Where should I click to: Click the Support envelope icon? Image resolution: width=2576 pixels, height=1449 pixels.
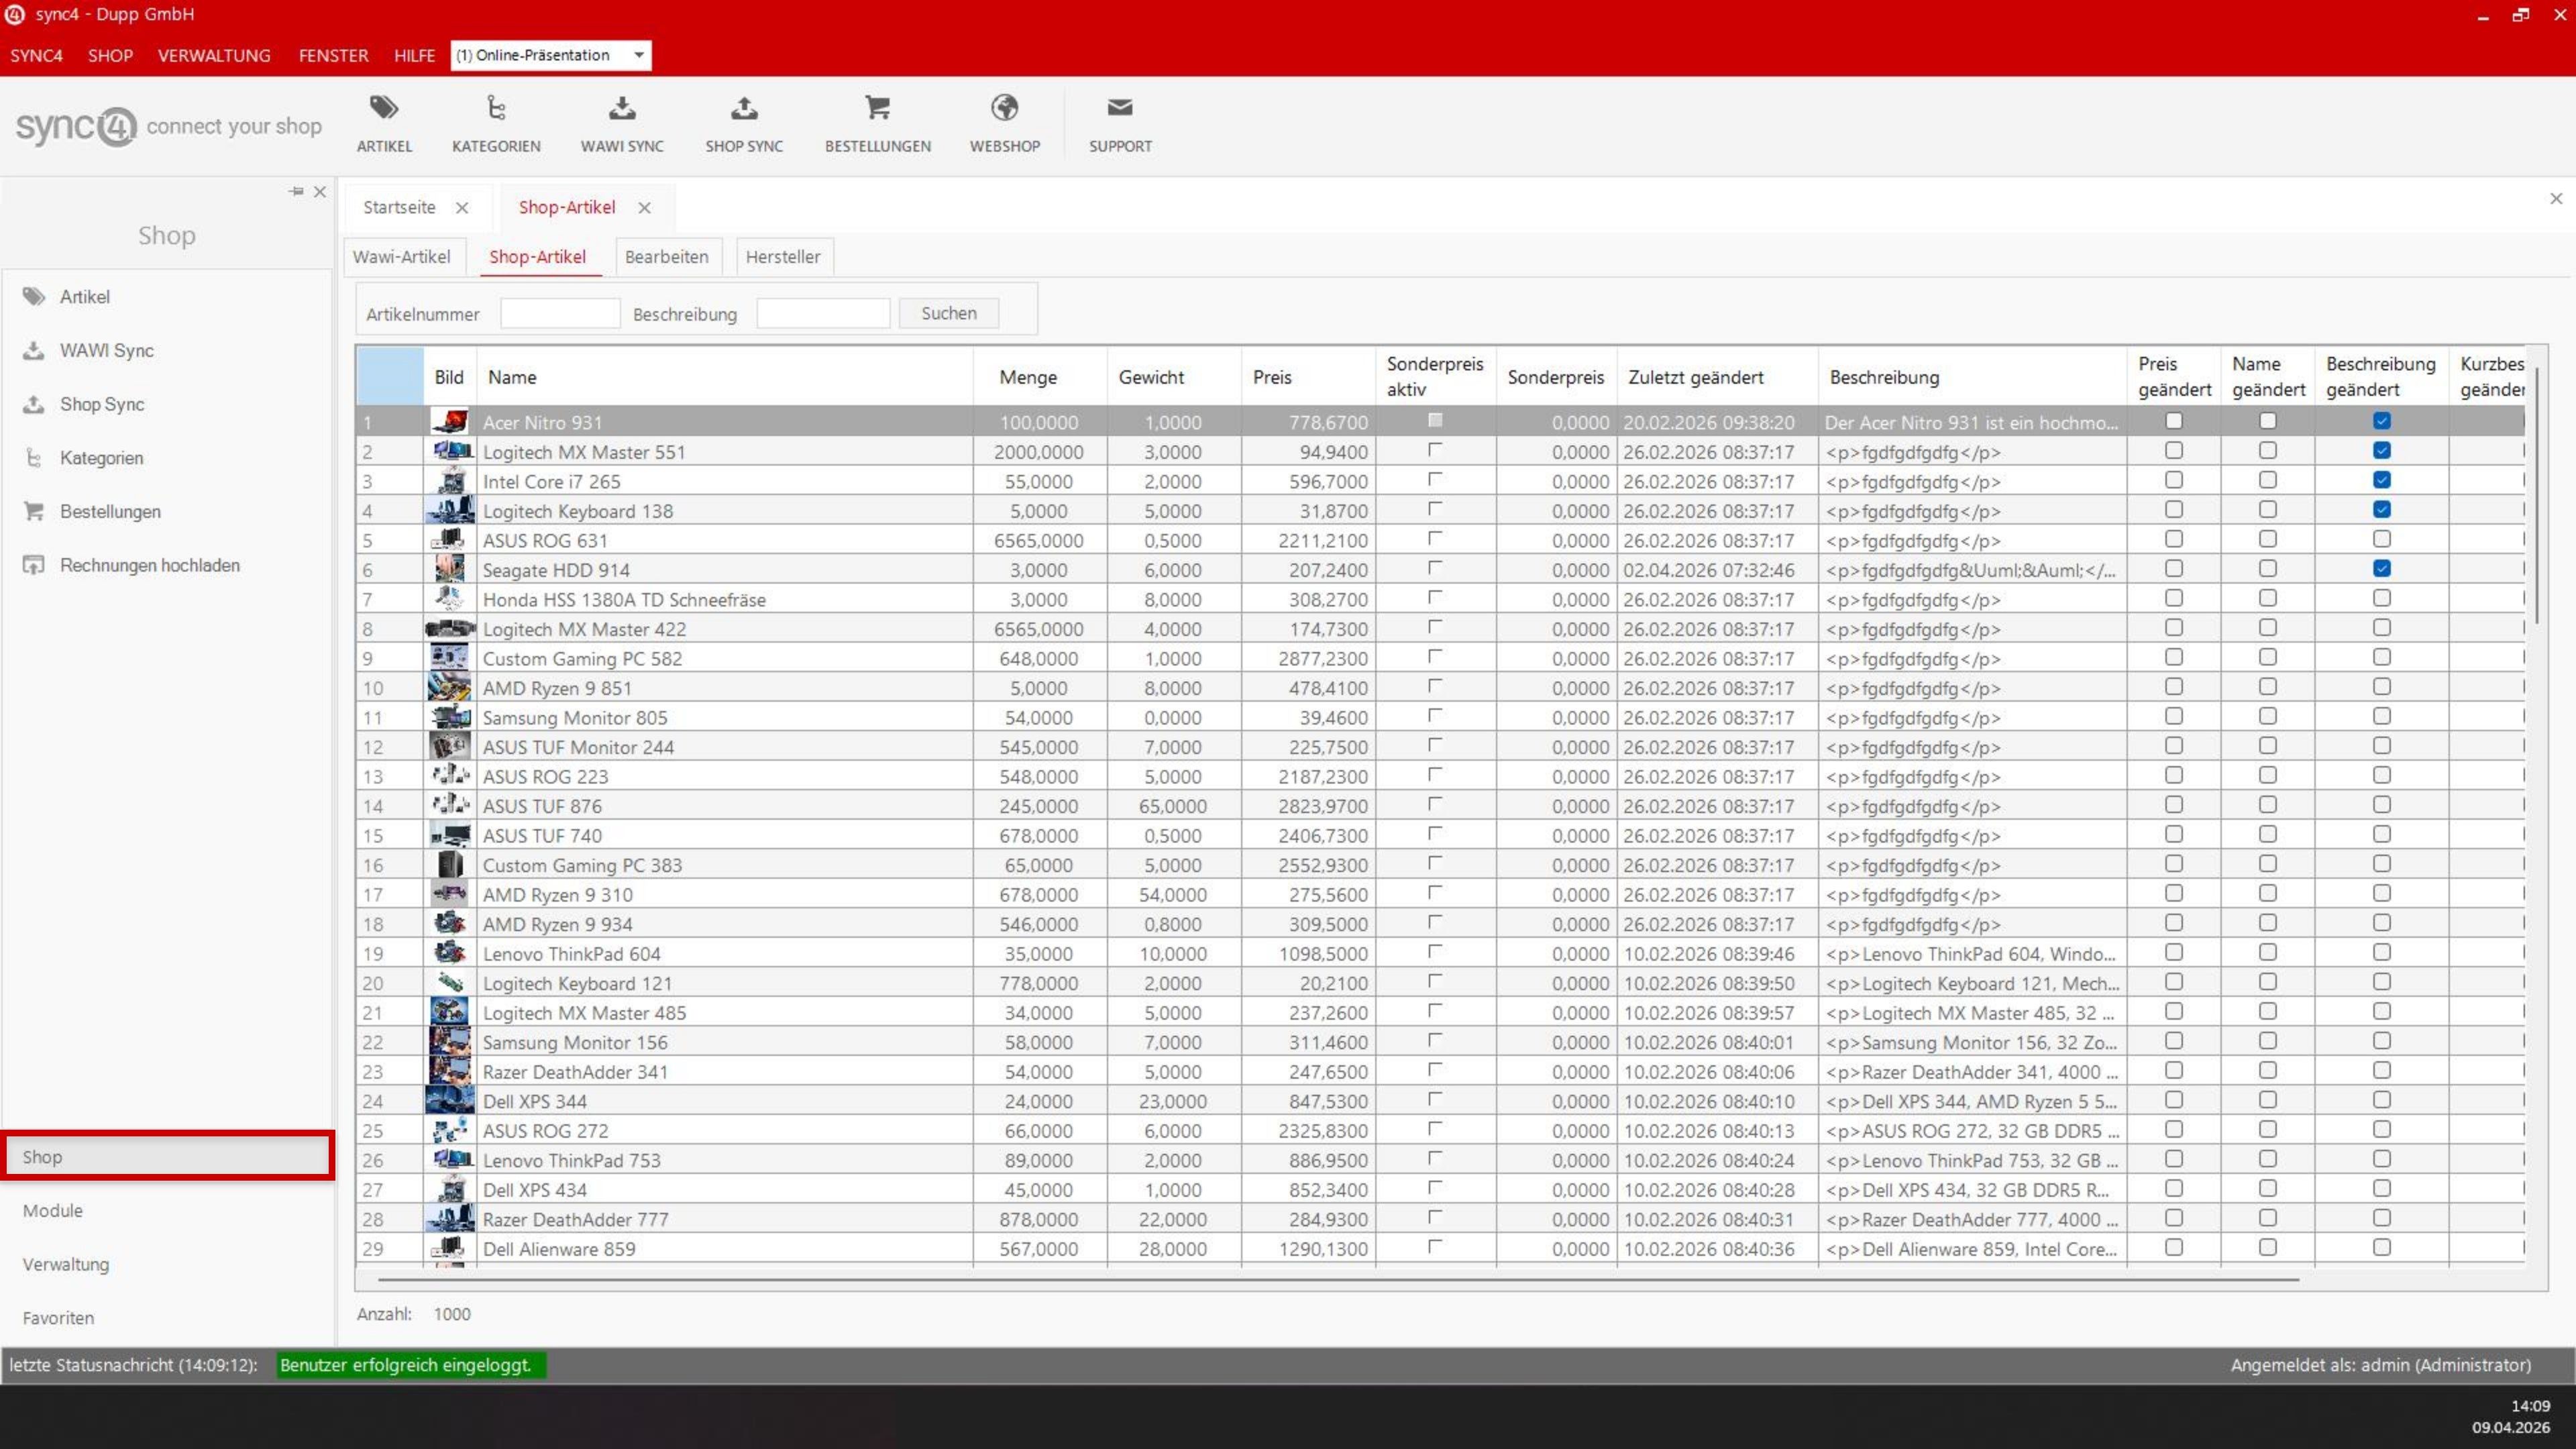pos(1120,108)
